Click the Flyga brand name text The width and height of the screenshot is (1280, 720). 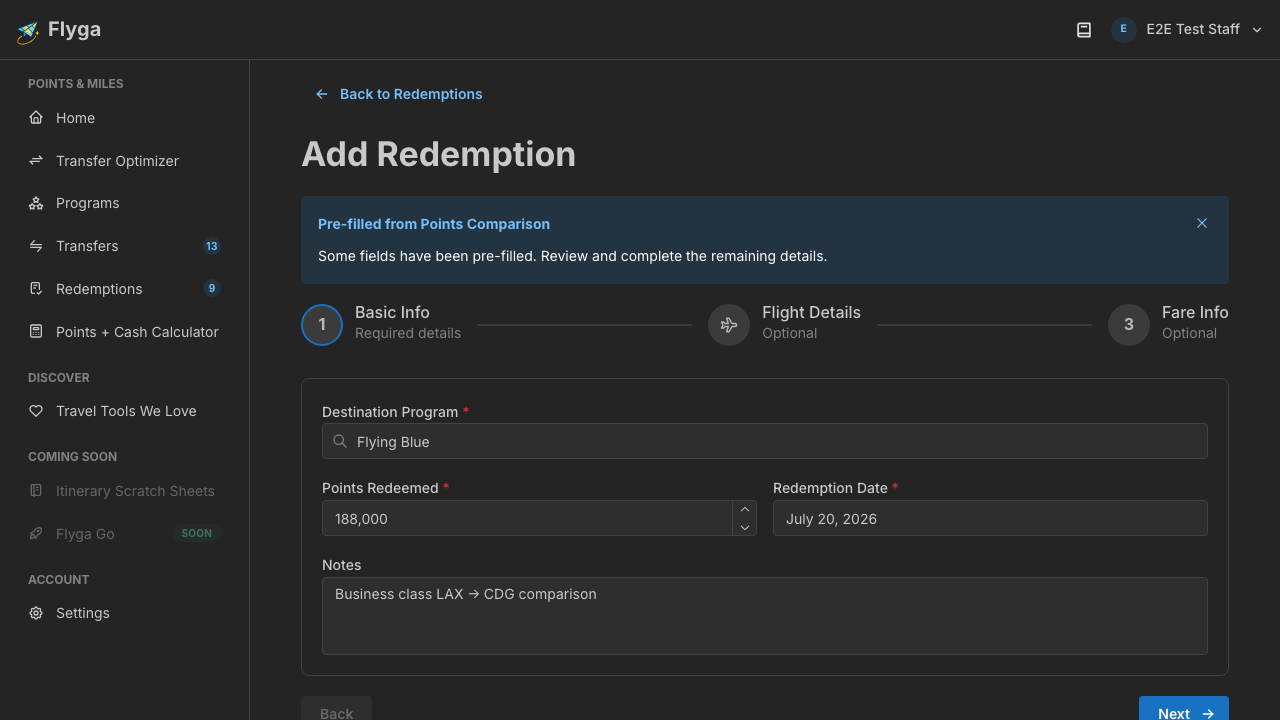[74, 30]
